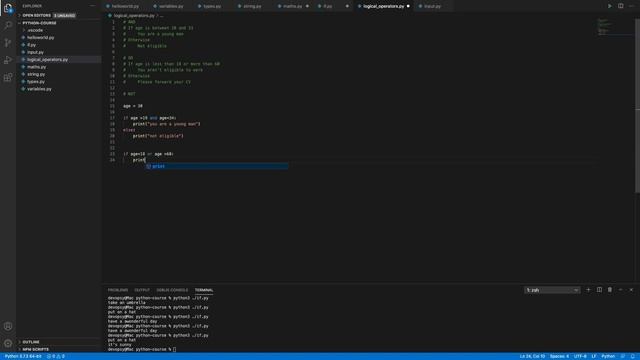The image size is (640, 360).
Task: Open the Source Control view
Action: (x=8, y=42)
